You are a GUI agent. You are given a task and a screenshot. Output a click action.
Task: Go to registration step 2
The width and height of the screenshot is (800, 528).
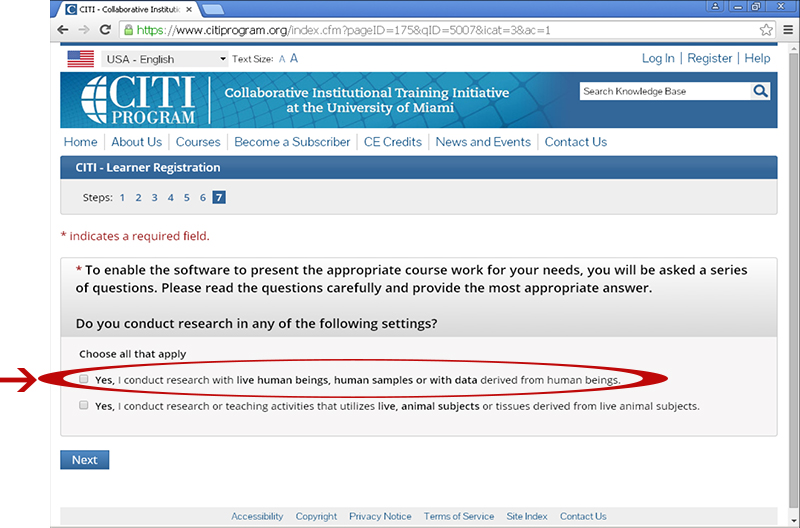click(138, 197)
